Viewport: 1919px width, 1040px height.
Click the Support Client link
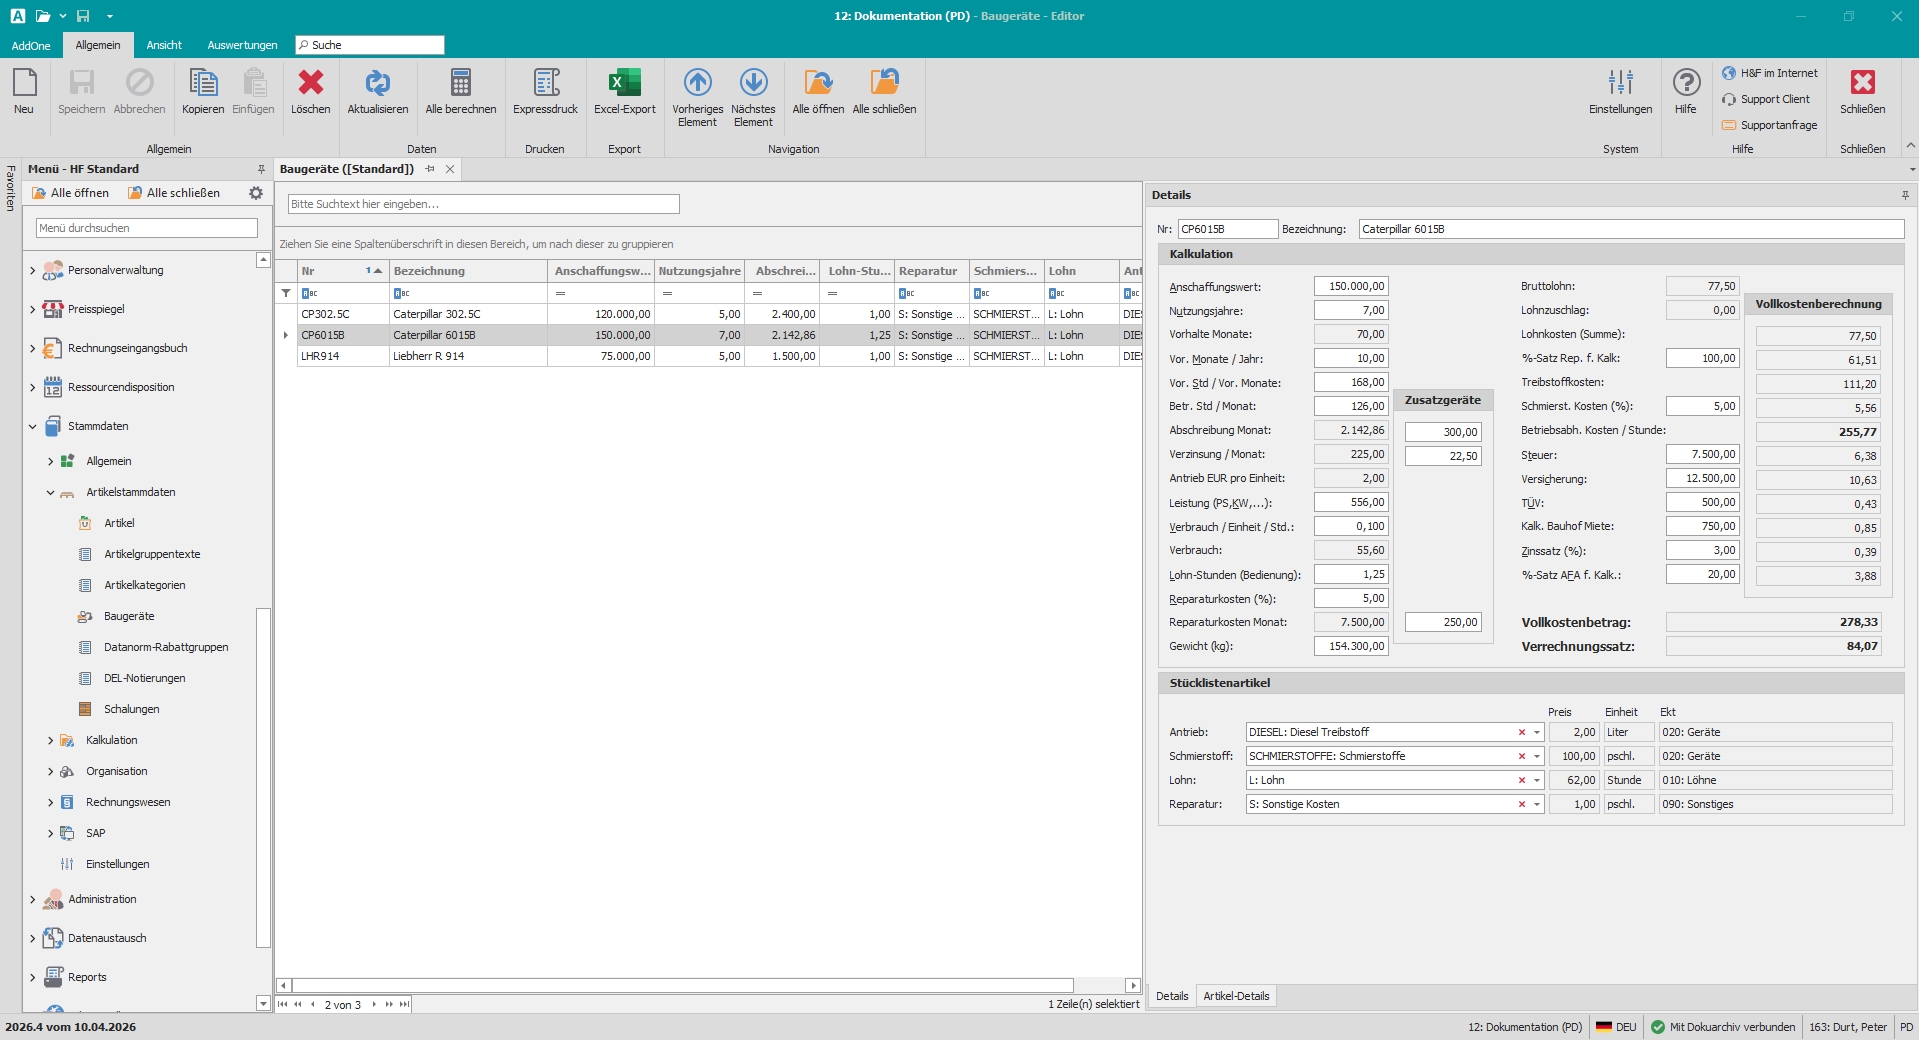1775,99
